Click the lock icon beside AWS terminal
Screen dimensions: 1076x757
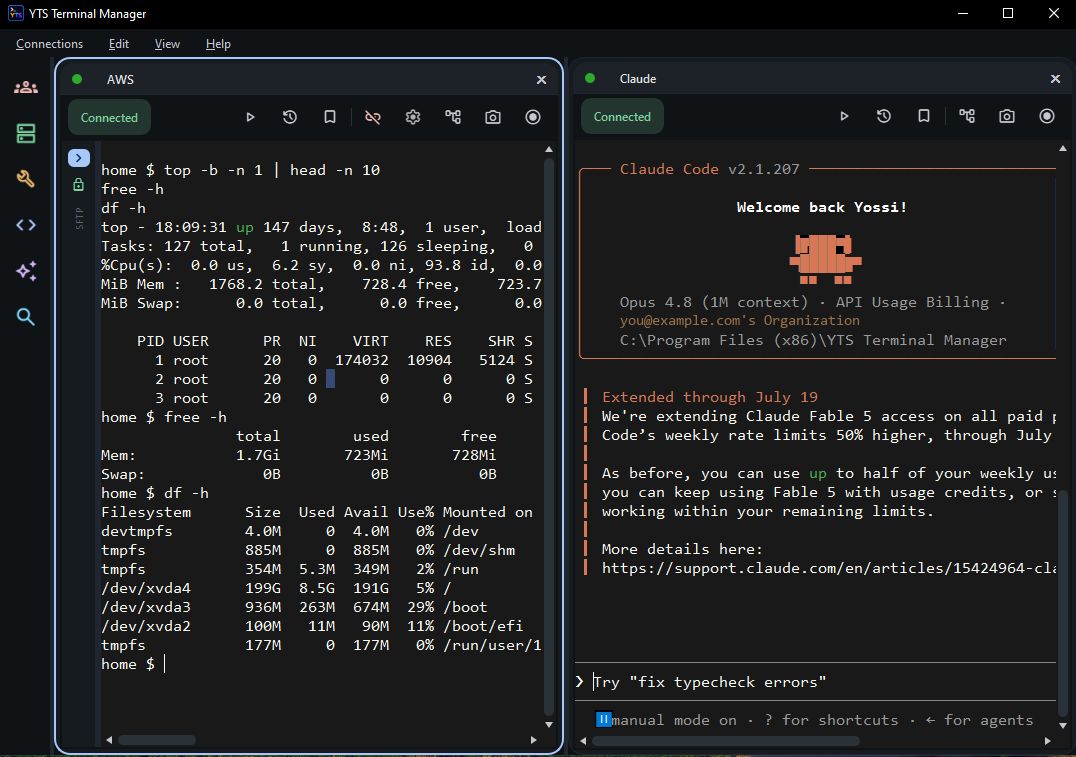79,185
